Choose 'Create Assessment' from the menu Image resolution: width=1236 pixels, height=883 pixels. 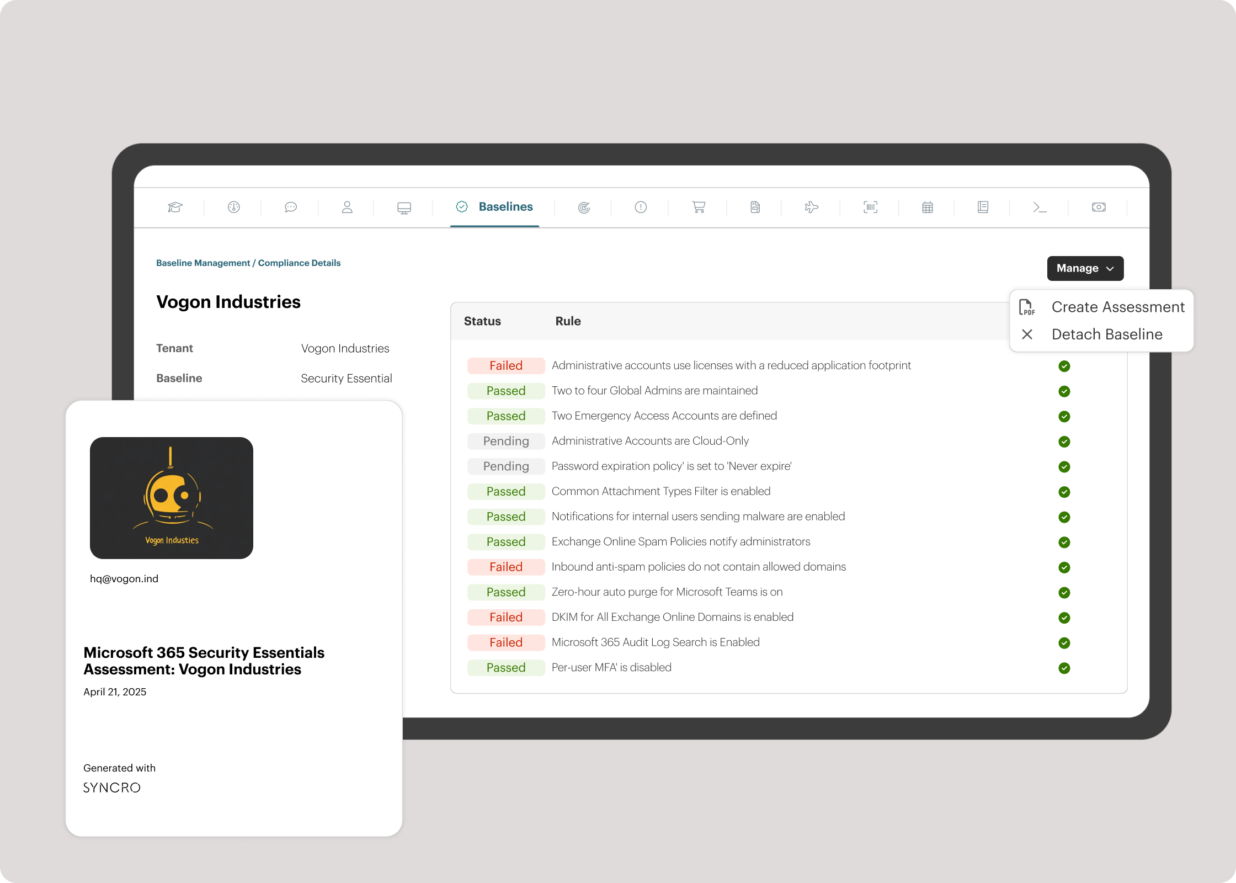tap(1117, 307)
